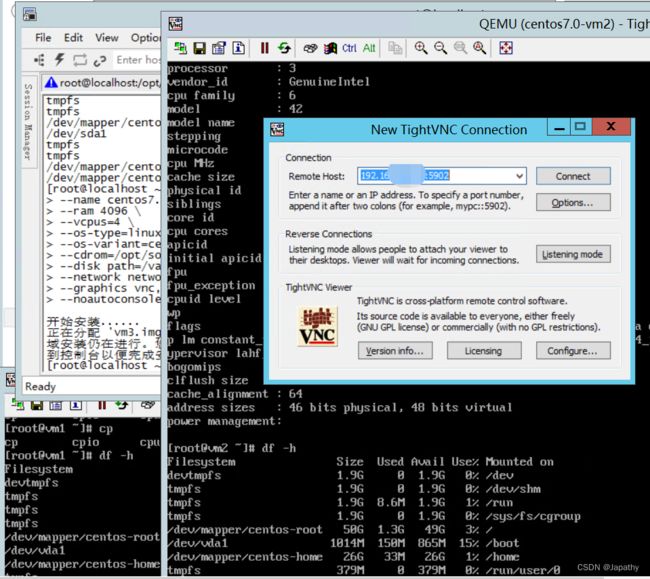Send Ctrl+Esc with the flag icon
This screenshot has height=579, width=650.
[330, 48]
